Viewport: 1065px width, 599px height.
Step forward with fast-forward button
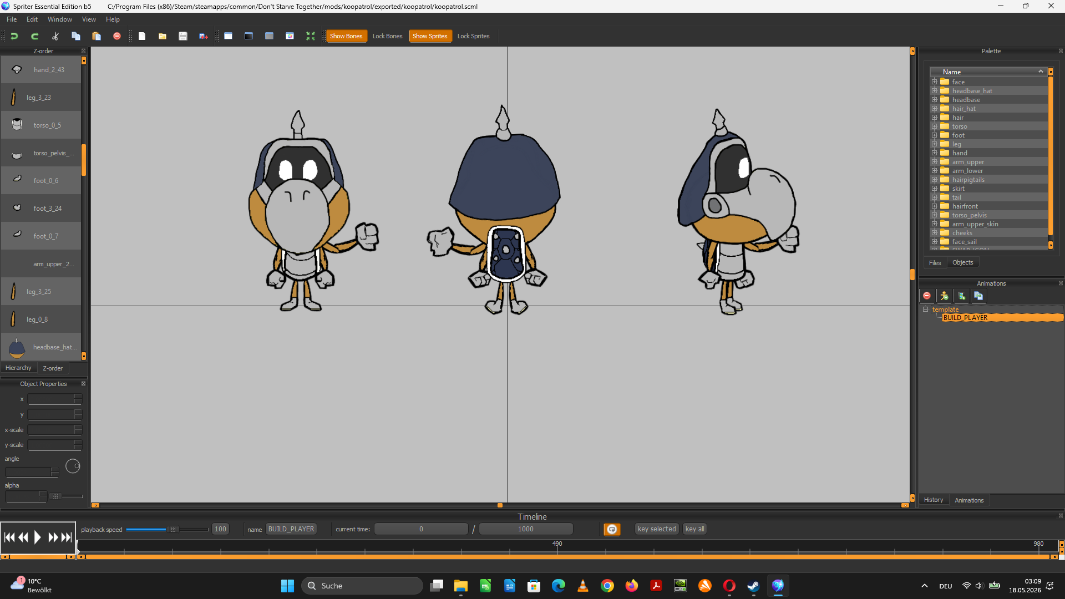(x=53, y=537)
